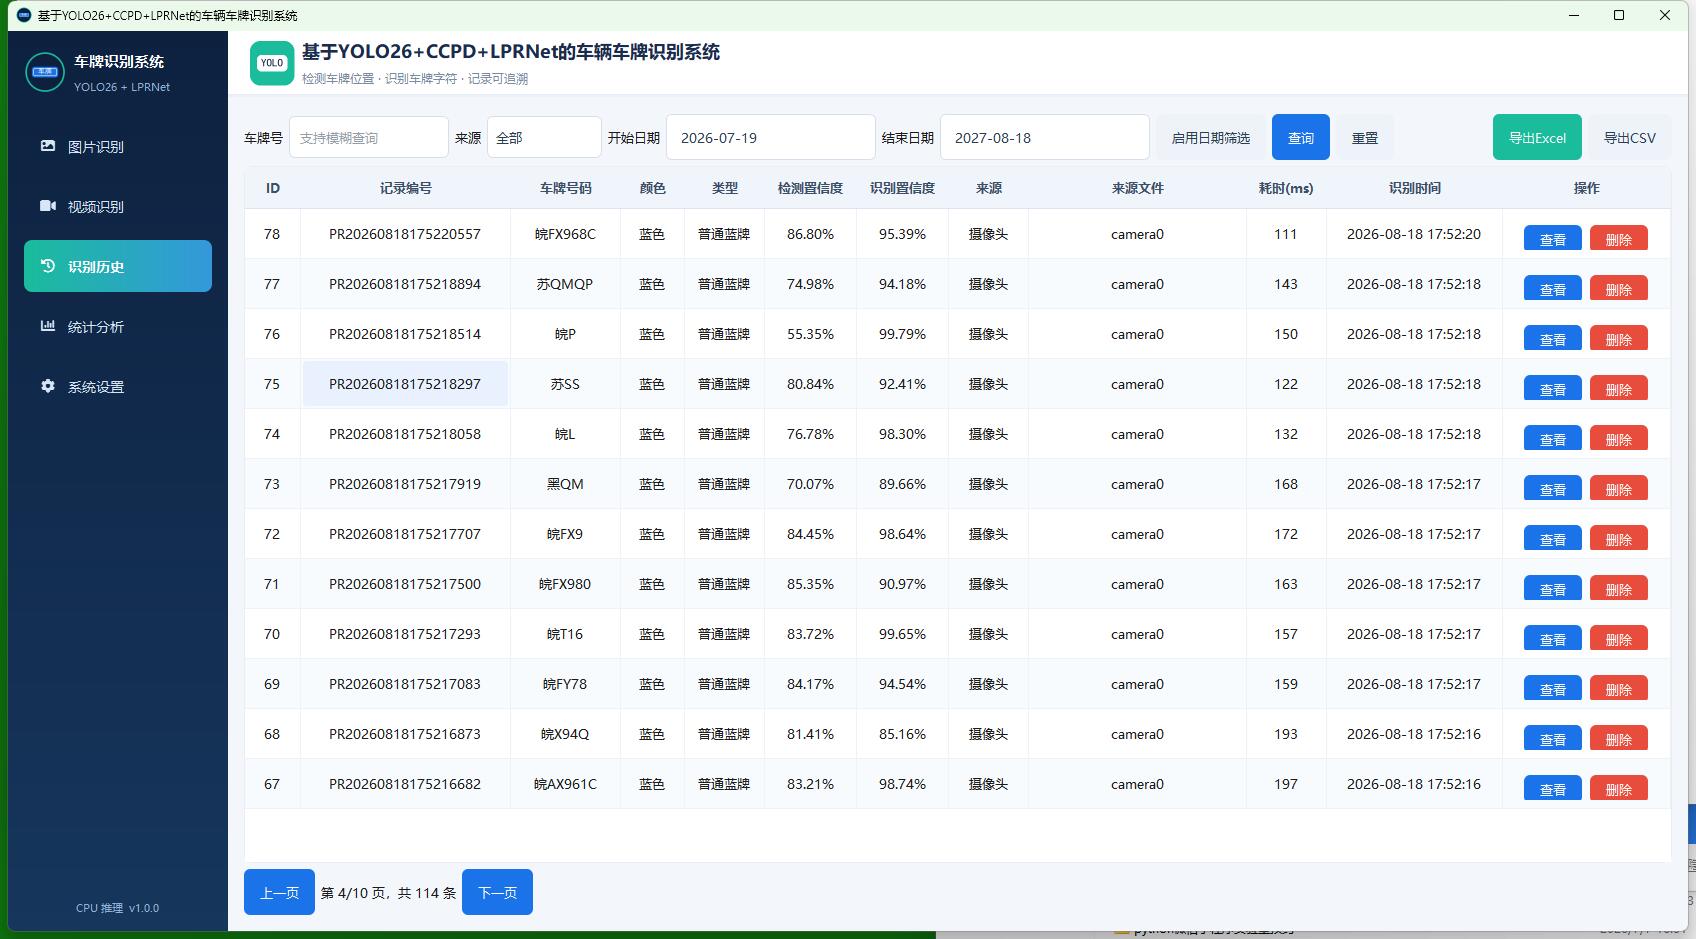Click 删除 for plate 皖AX961C row
The image size is (1696, 939).
[1618, 789]
